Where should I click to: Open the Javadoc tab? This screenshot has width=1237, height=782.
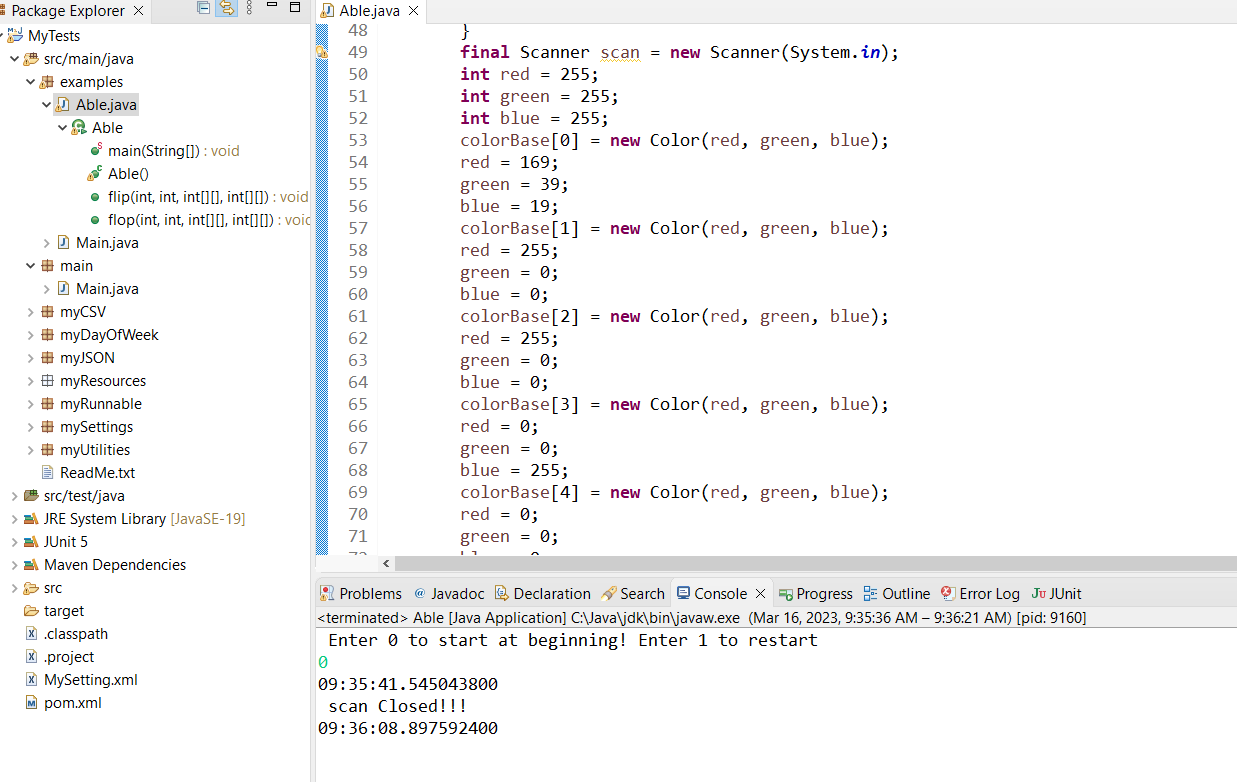coord(448,593)
